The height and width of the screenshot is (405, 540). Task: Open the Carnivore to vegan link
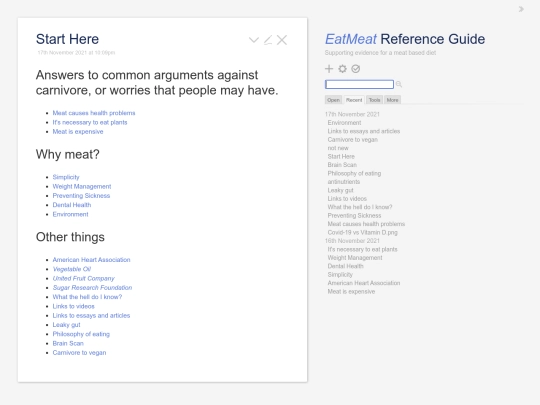[x=79, y=353]
